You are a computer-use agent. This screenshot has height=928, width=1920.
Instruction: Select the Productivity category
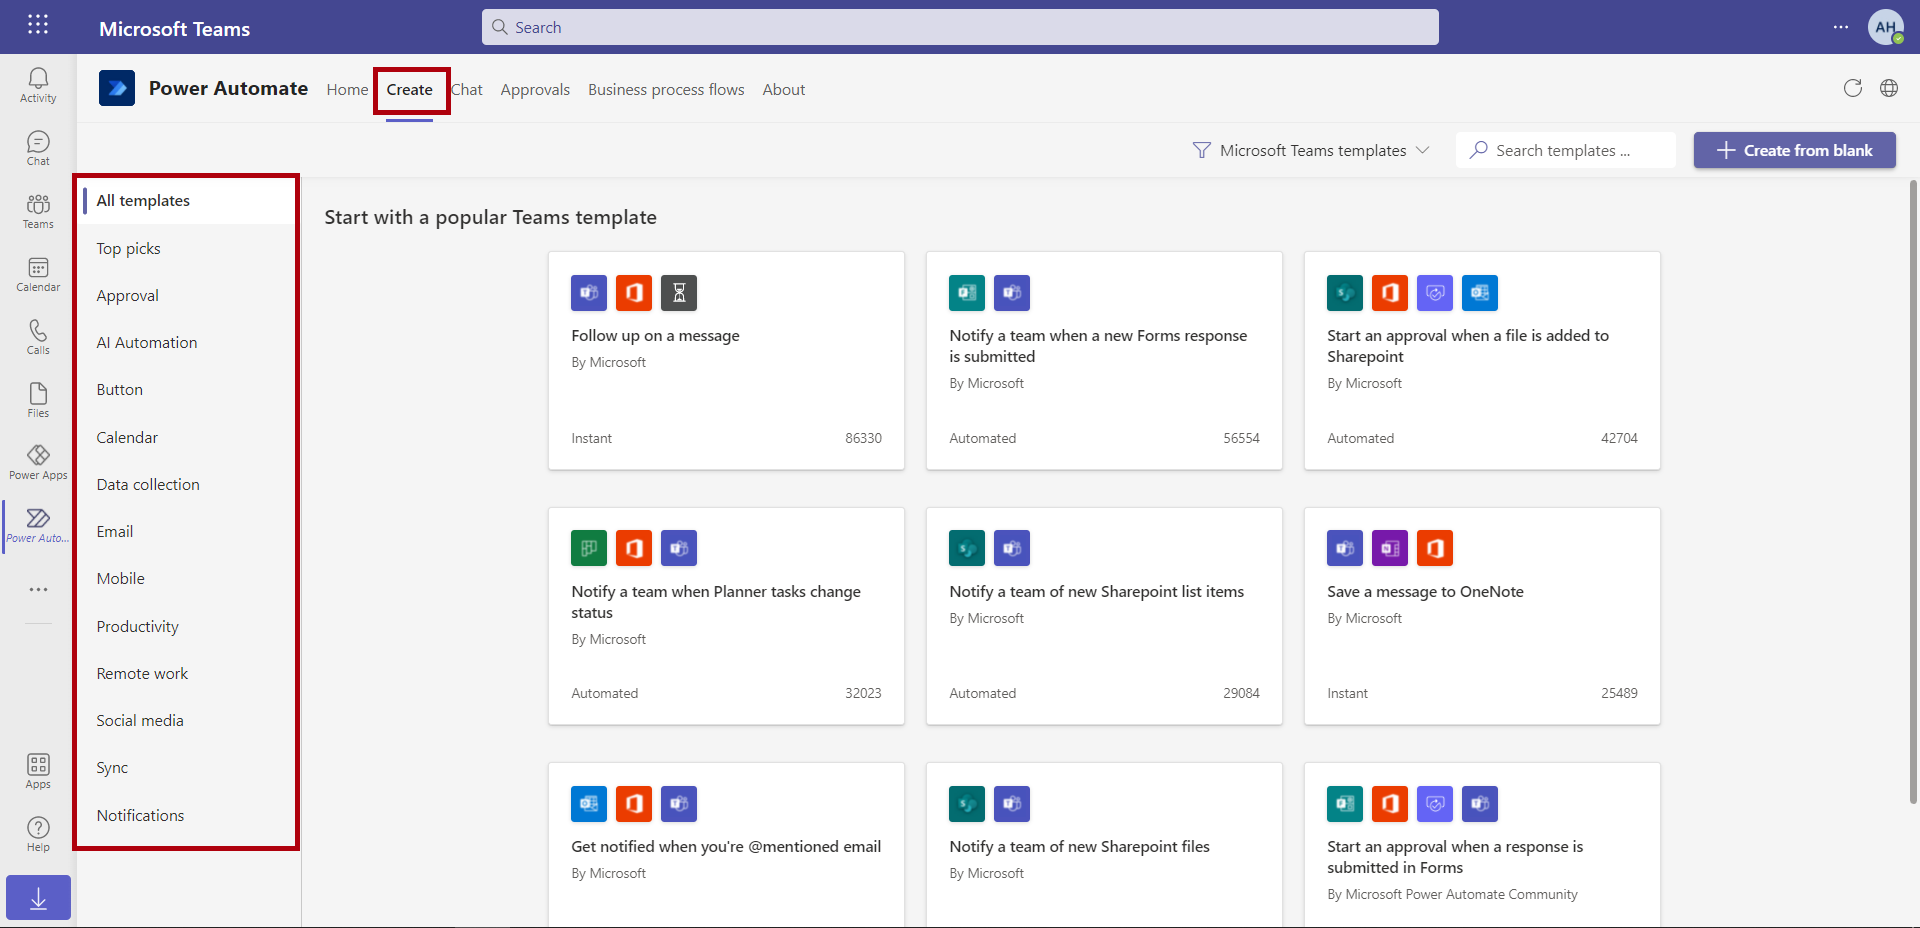click(187, 627)
